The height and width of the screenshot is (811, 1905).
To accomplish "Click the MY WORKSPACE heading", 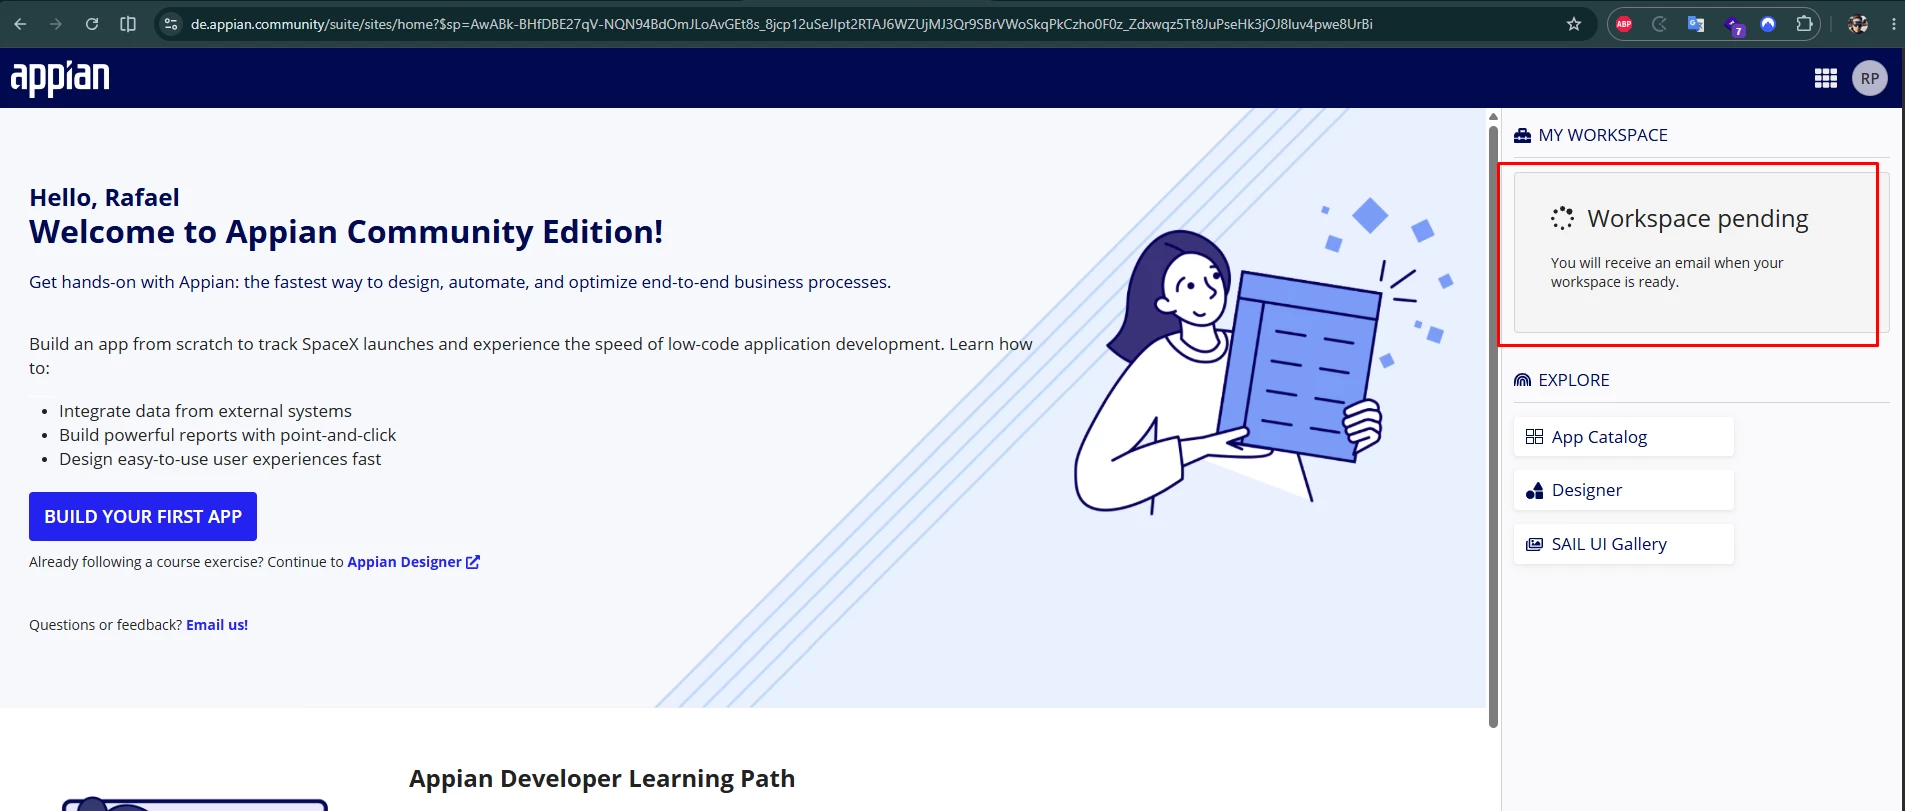I will tap(1603, 135).
